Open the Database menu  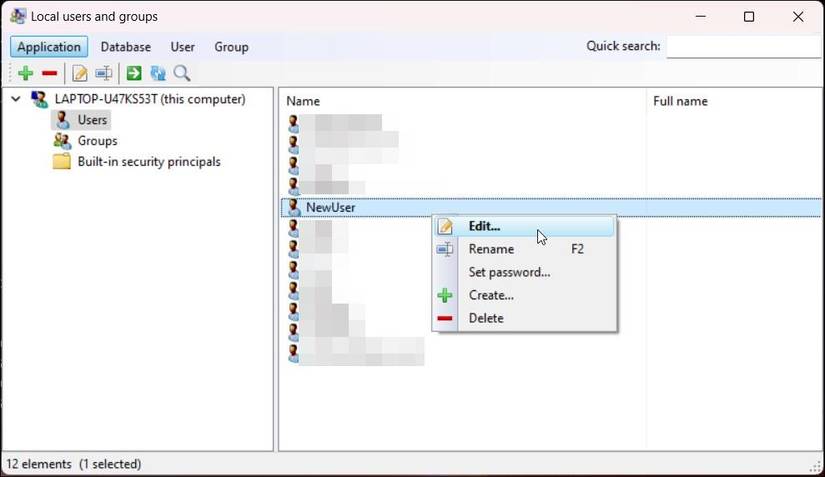tap(126, 47)
